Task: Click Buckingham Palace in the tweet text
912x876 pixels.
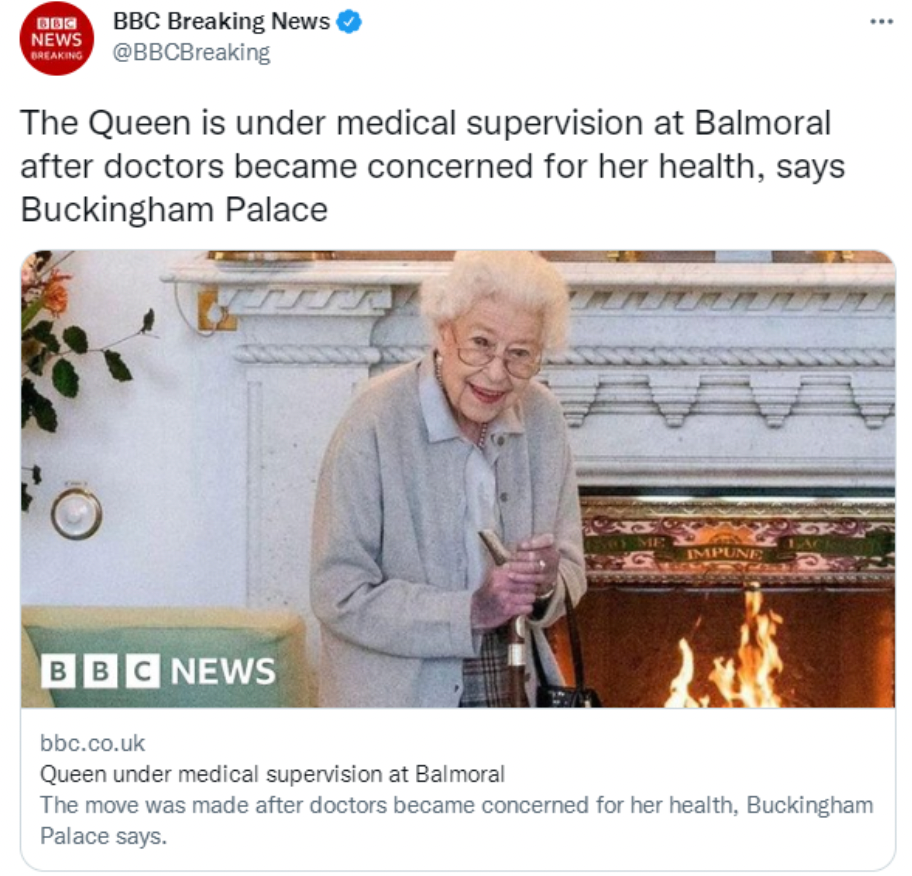Action: 174,209
